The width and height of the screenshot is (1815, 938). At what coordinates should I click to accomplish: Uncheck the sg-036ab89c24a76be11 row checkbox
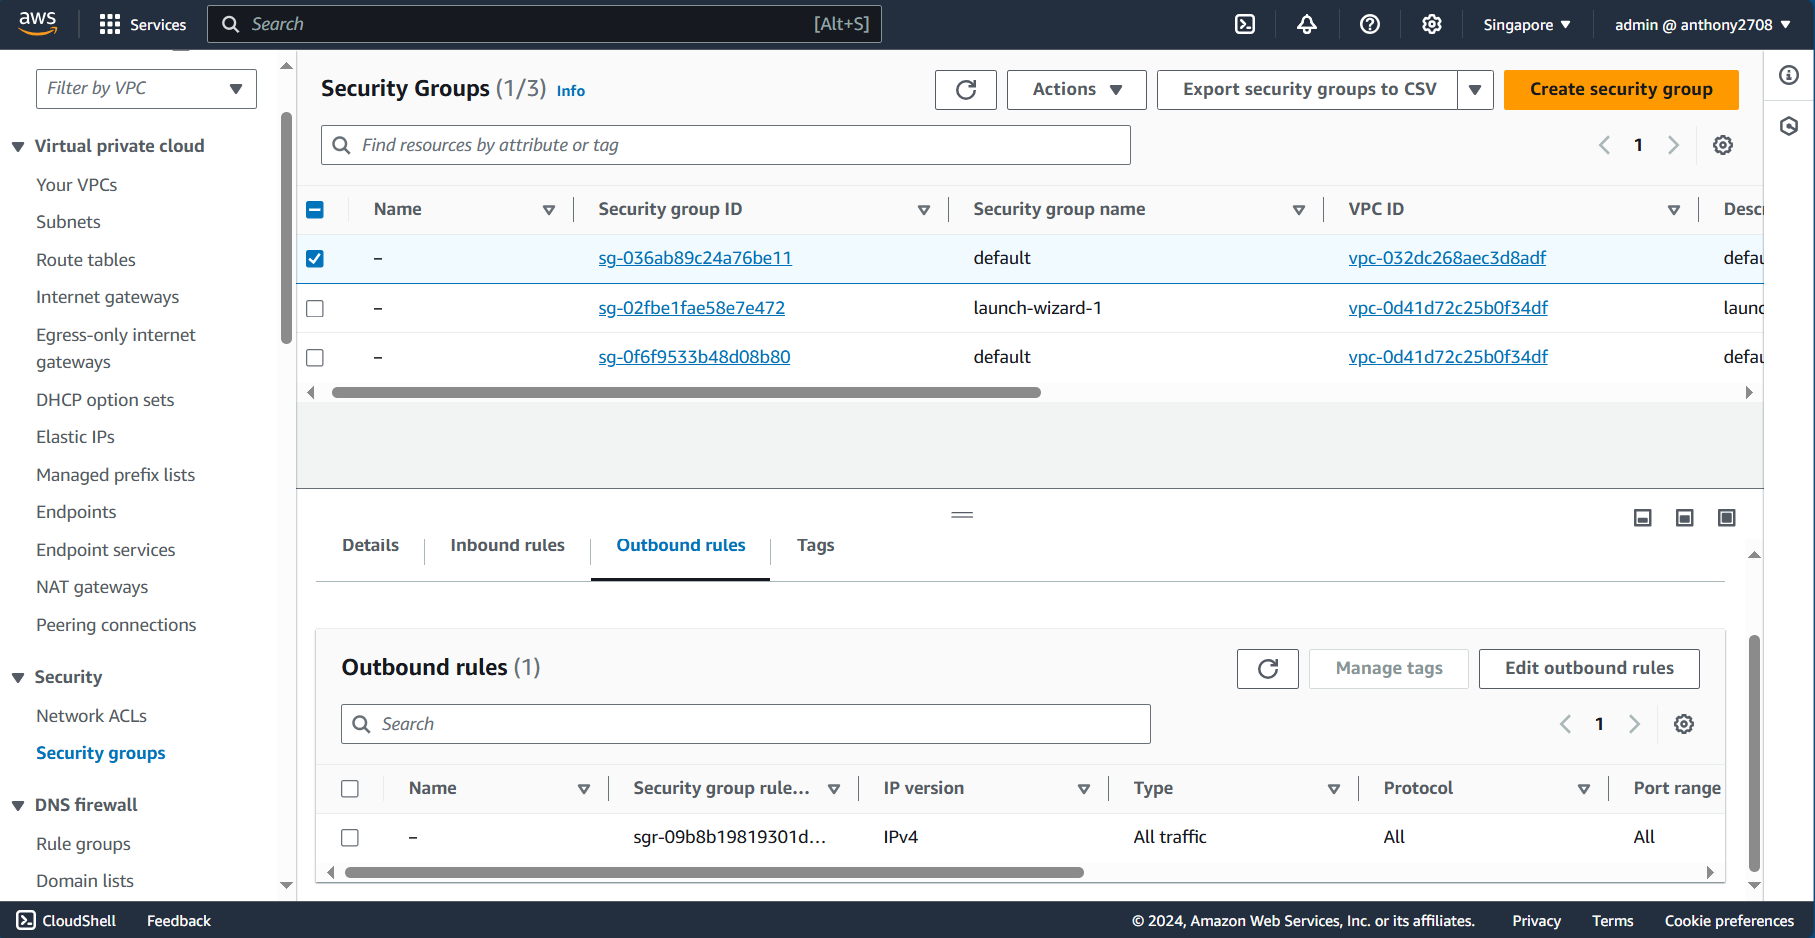[315, 259]
